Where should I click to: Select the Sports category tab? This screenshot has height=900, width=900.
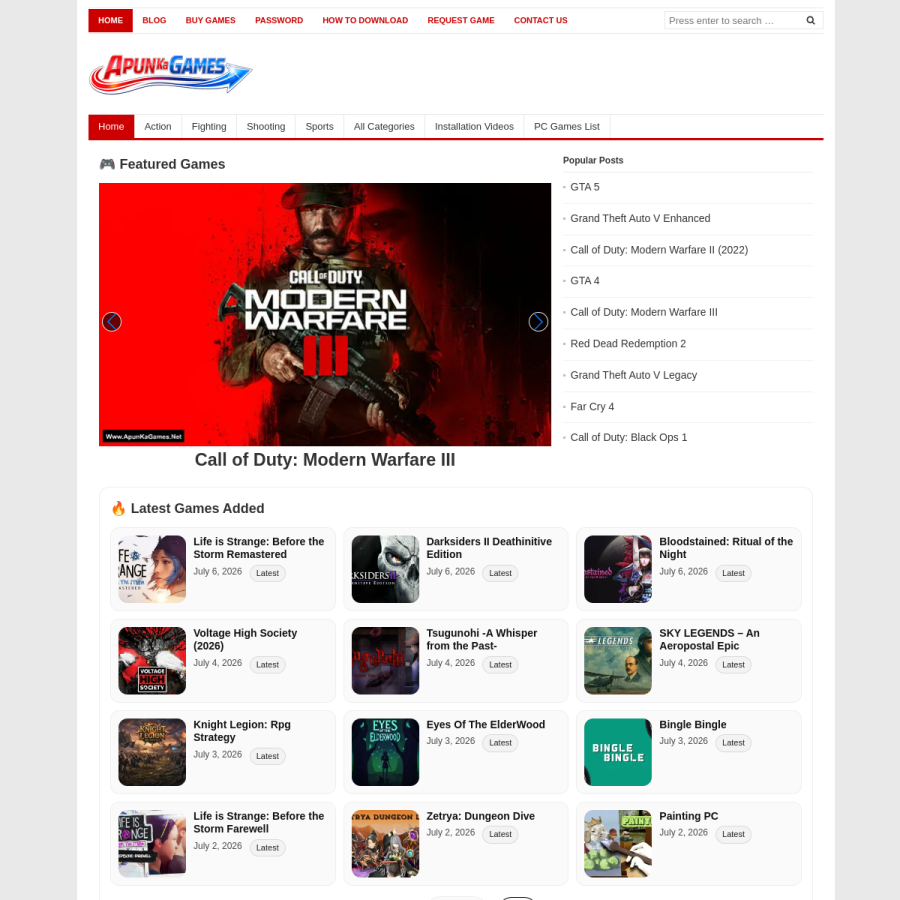[319, 126]
